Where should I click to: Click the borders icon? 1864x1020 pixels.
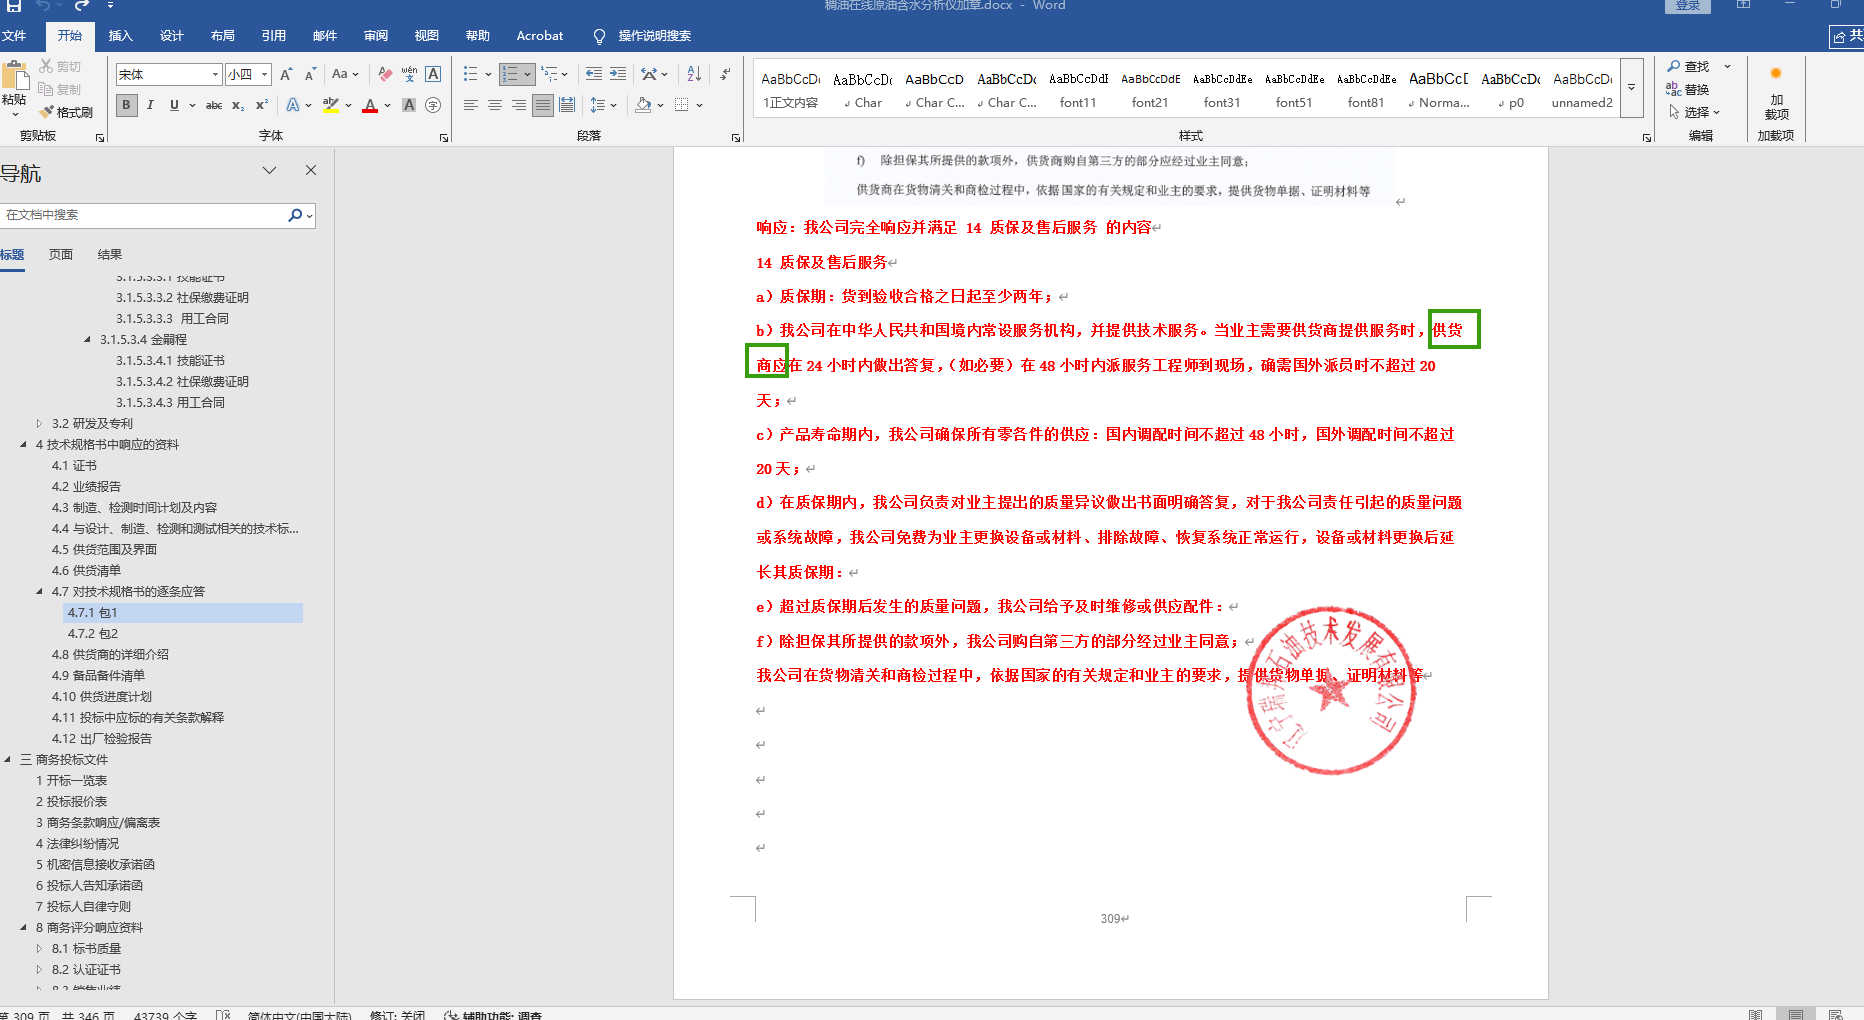[682, 105]
